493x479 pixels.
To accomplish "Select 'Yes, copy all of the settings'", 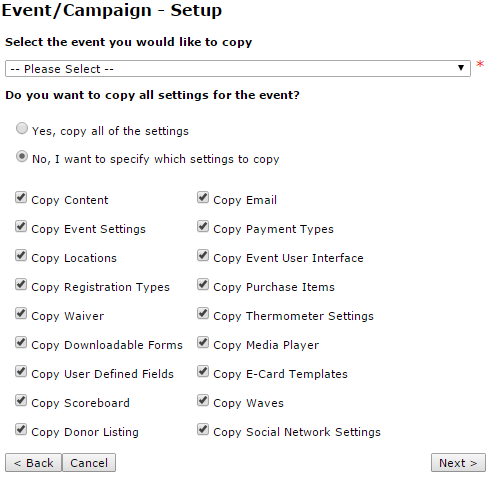I will coord(22,128).
